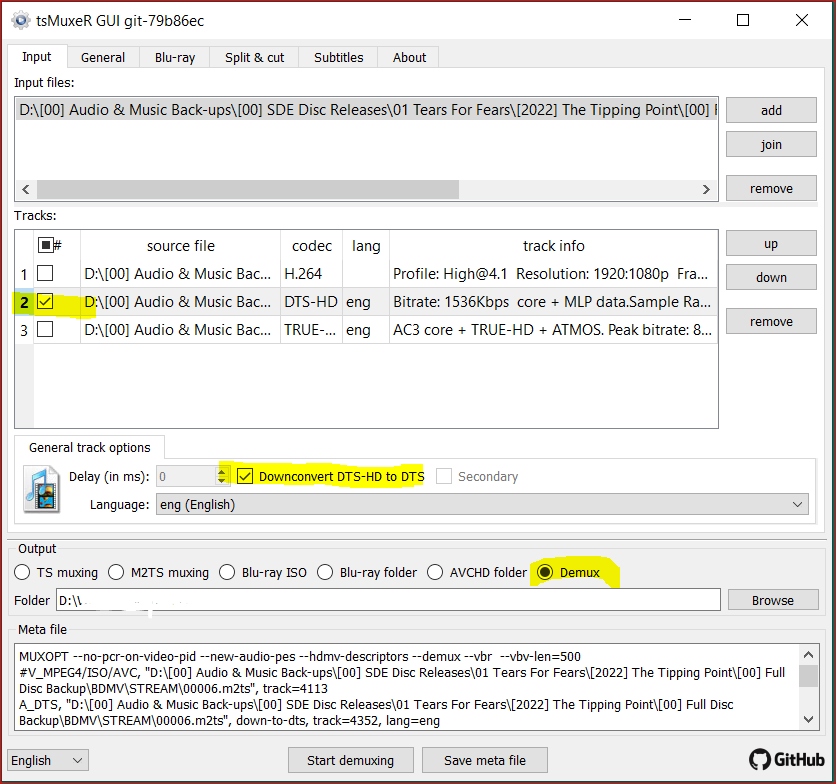Increase Delay value with up spinner arrow
Image resolution: width=836 pixels, height=784 pixels.
pos(222,471)
